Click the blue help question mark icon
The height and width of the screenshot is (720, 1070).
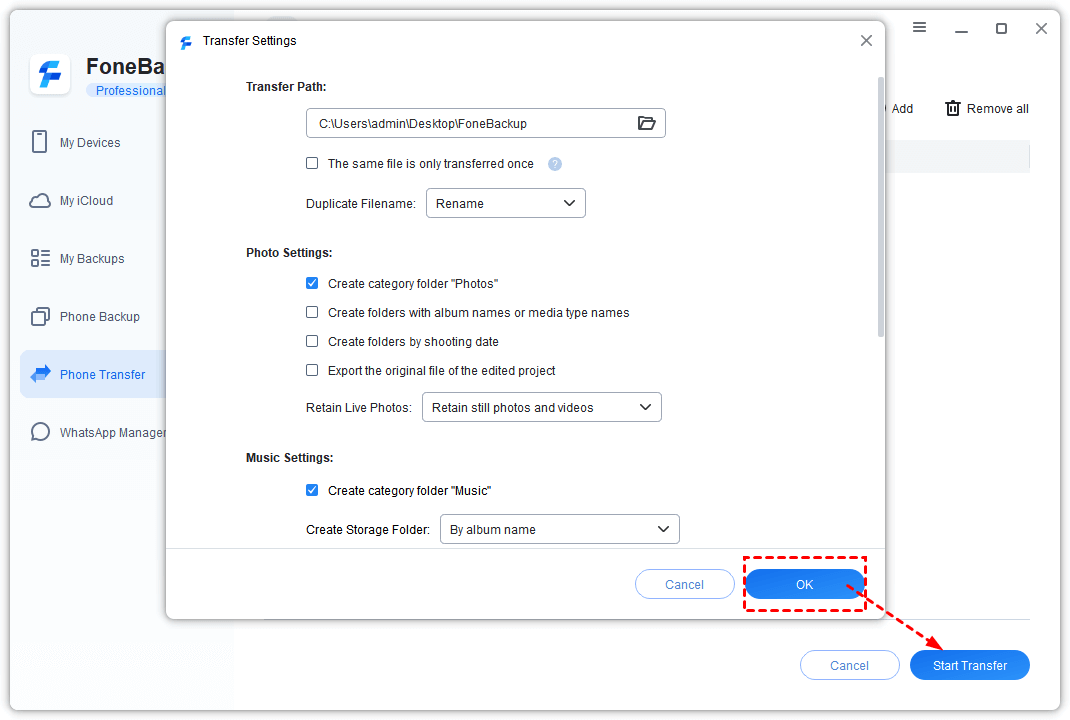click(555, 164)
